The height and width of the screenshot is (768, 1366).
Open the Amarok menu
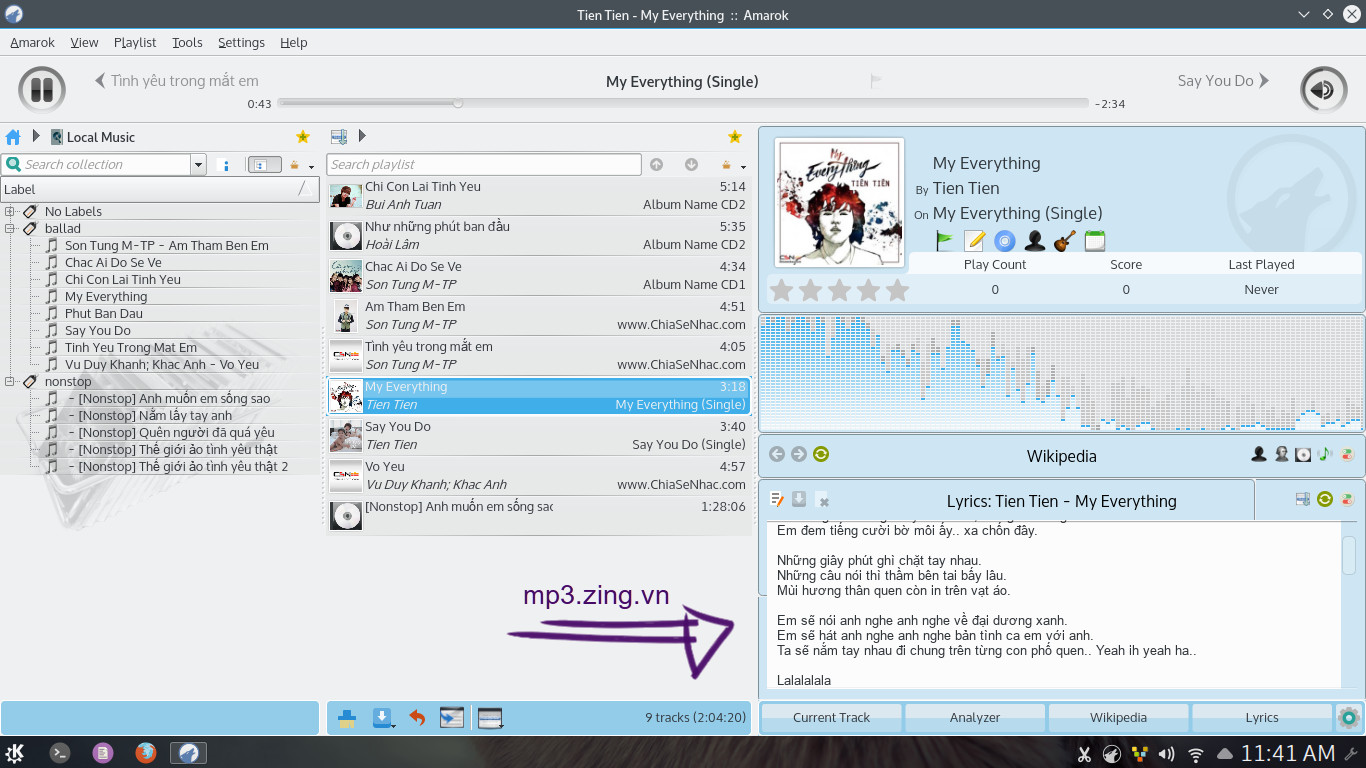click(32, 42)
